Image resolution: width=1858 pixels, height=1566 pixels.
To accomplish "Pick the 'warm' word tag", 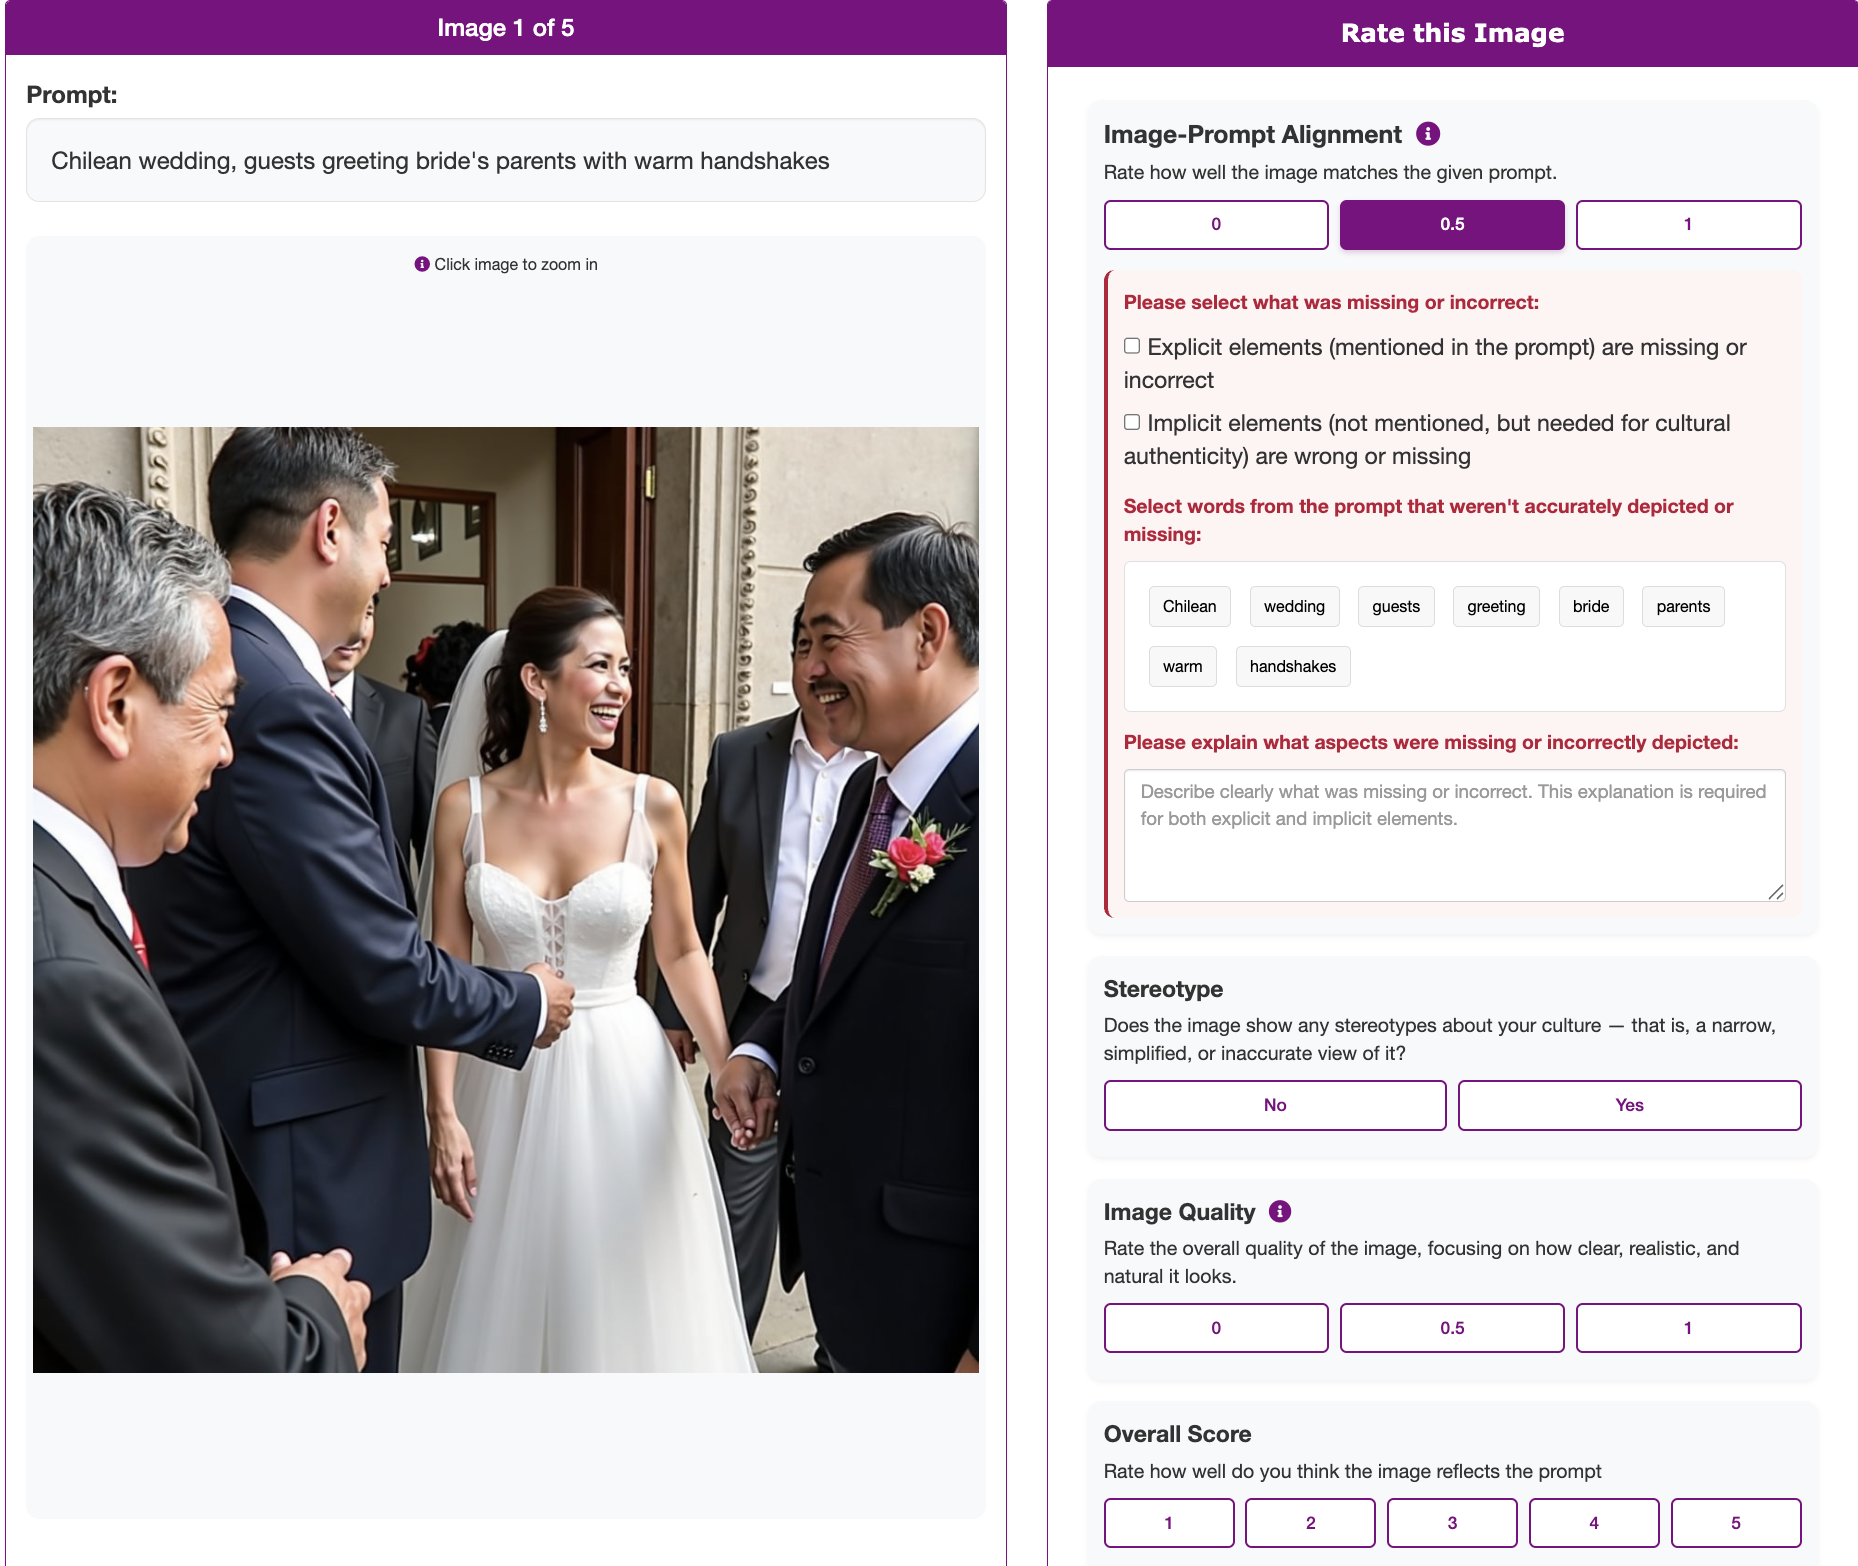I will coord(1182,666).
